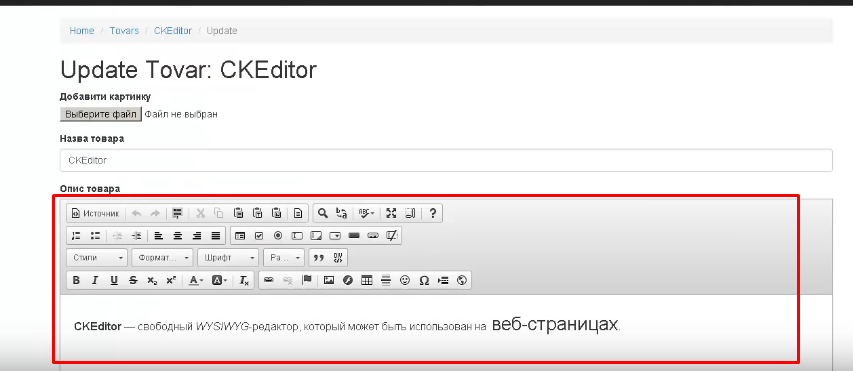Toggle Italic formatting
Image resolution: width=853 pixels, height=371 pixels.
[x=95, y=280]
